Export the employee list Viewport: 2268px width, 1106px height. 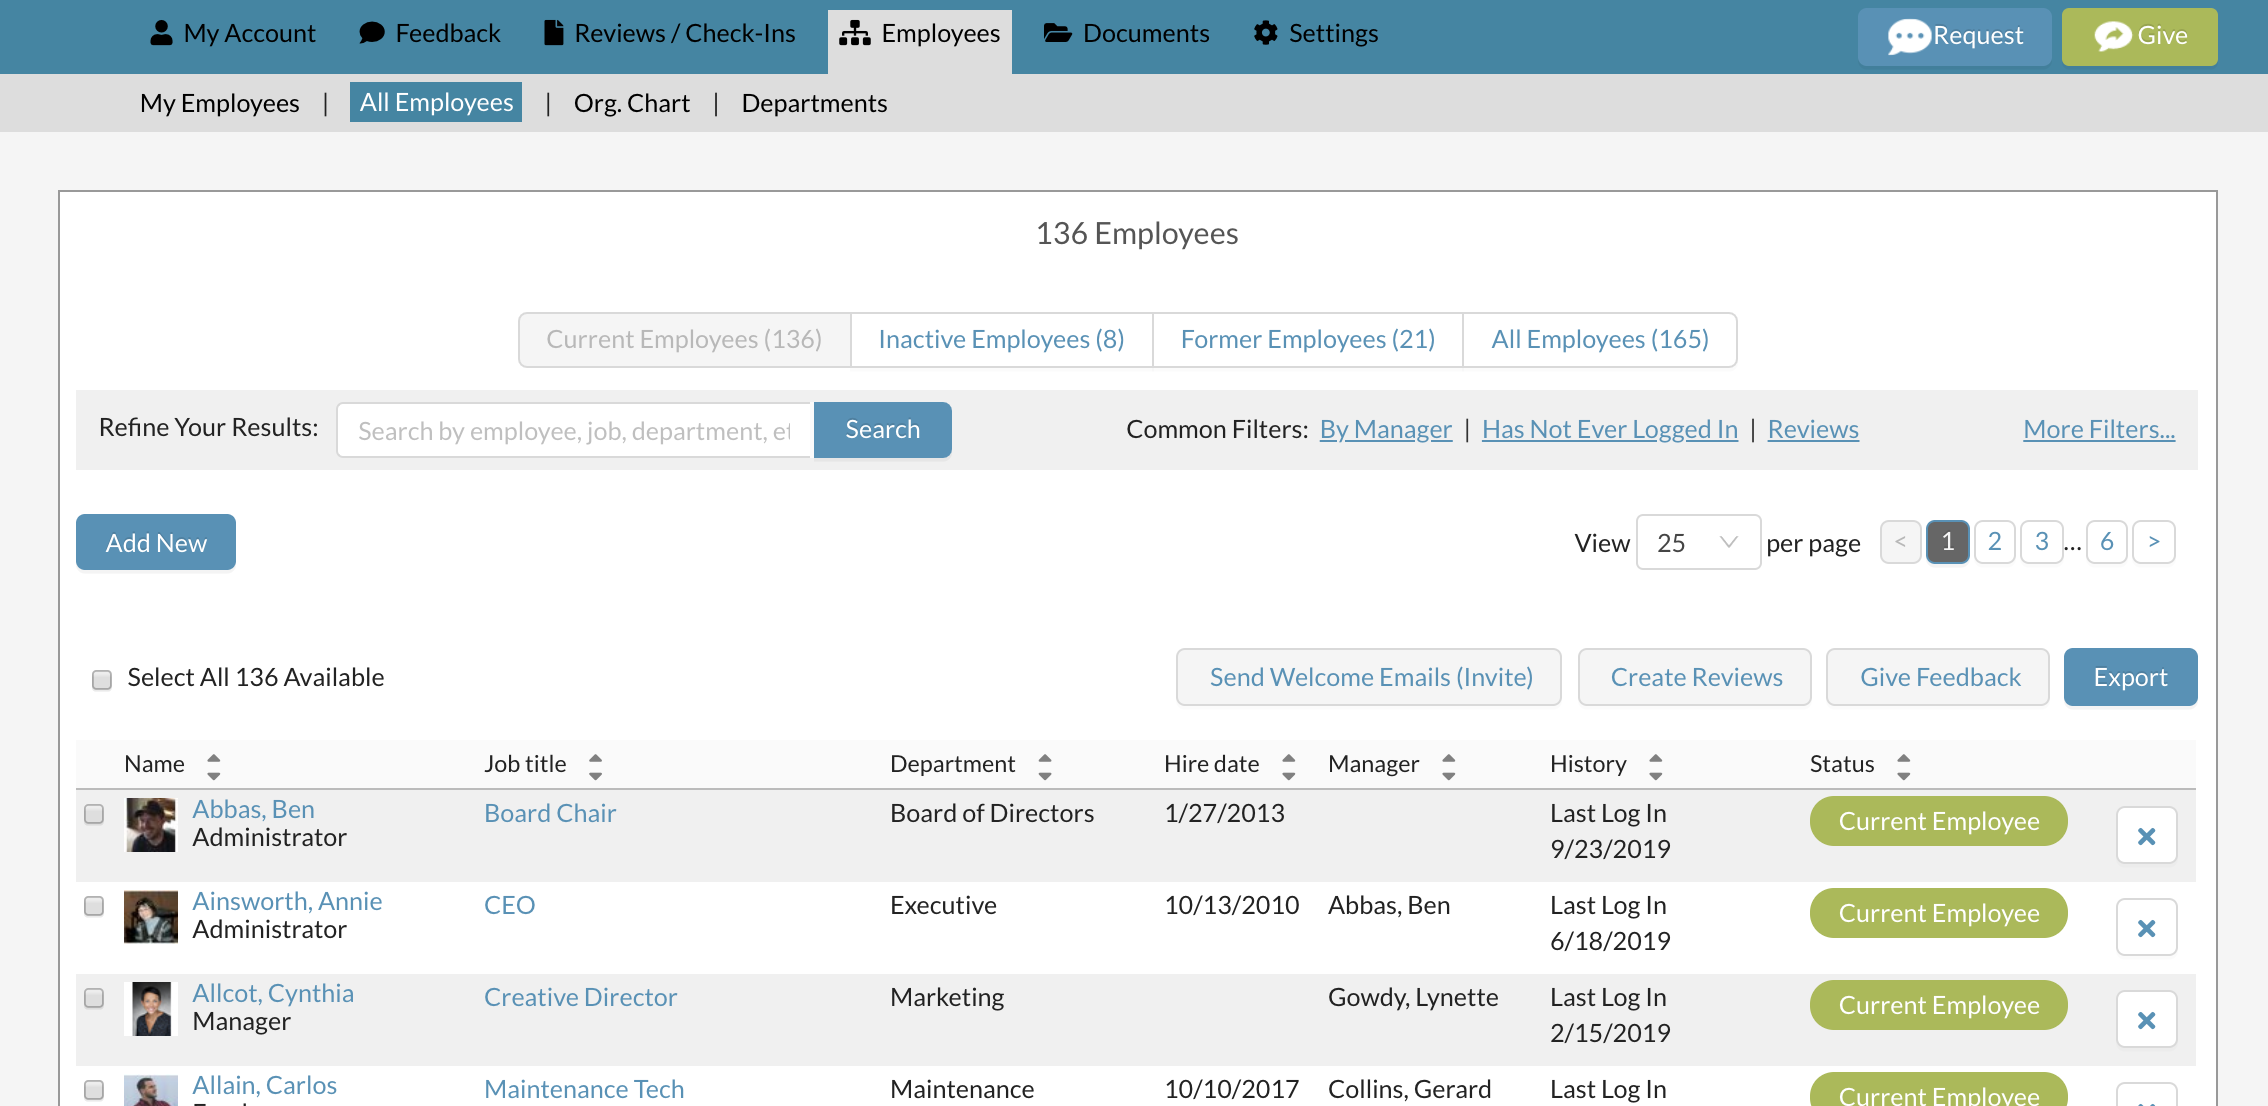point(2130,677)
